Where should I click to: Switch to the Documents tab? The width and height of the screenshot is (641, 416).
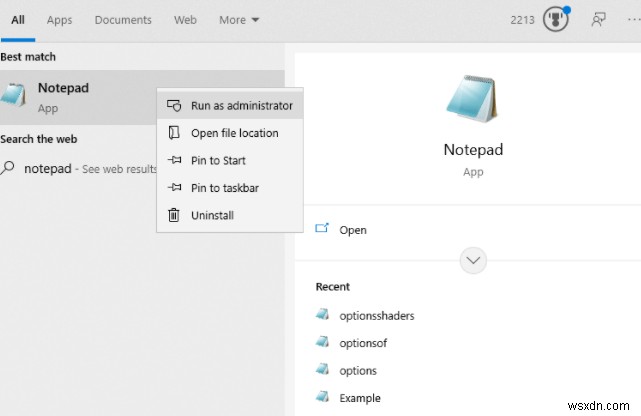coord(123,20)
